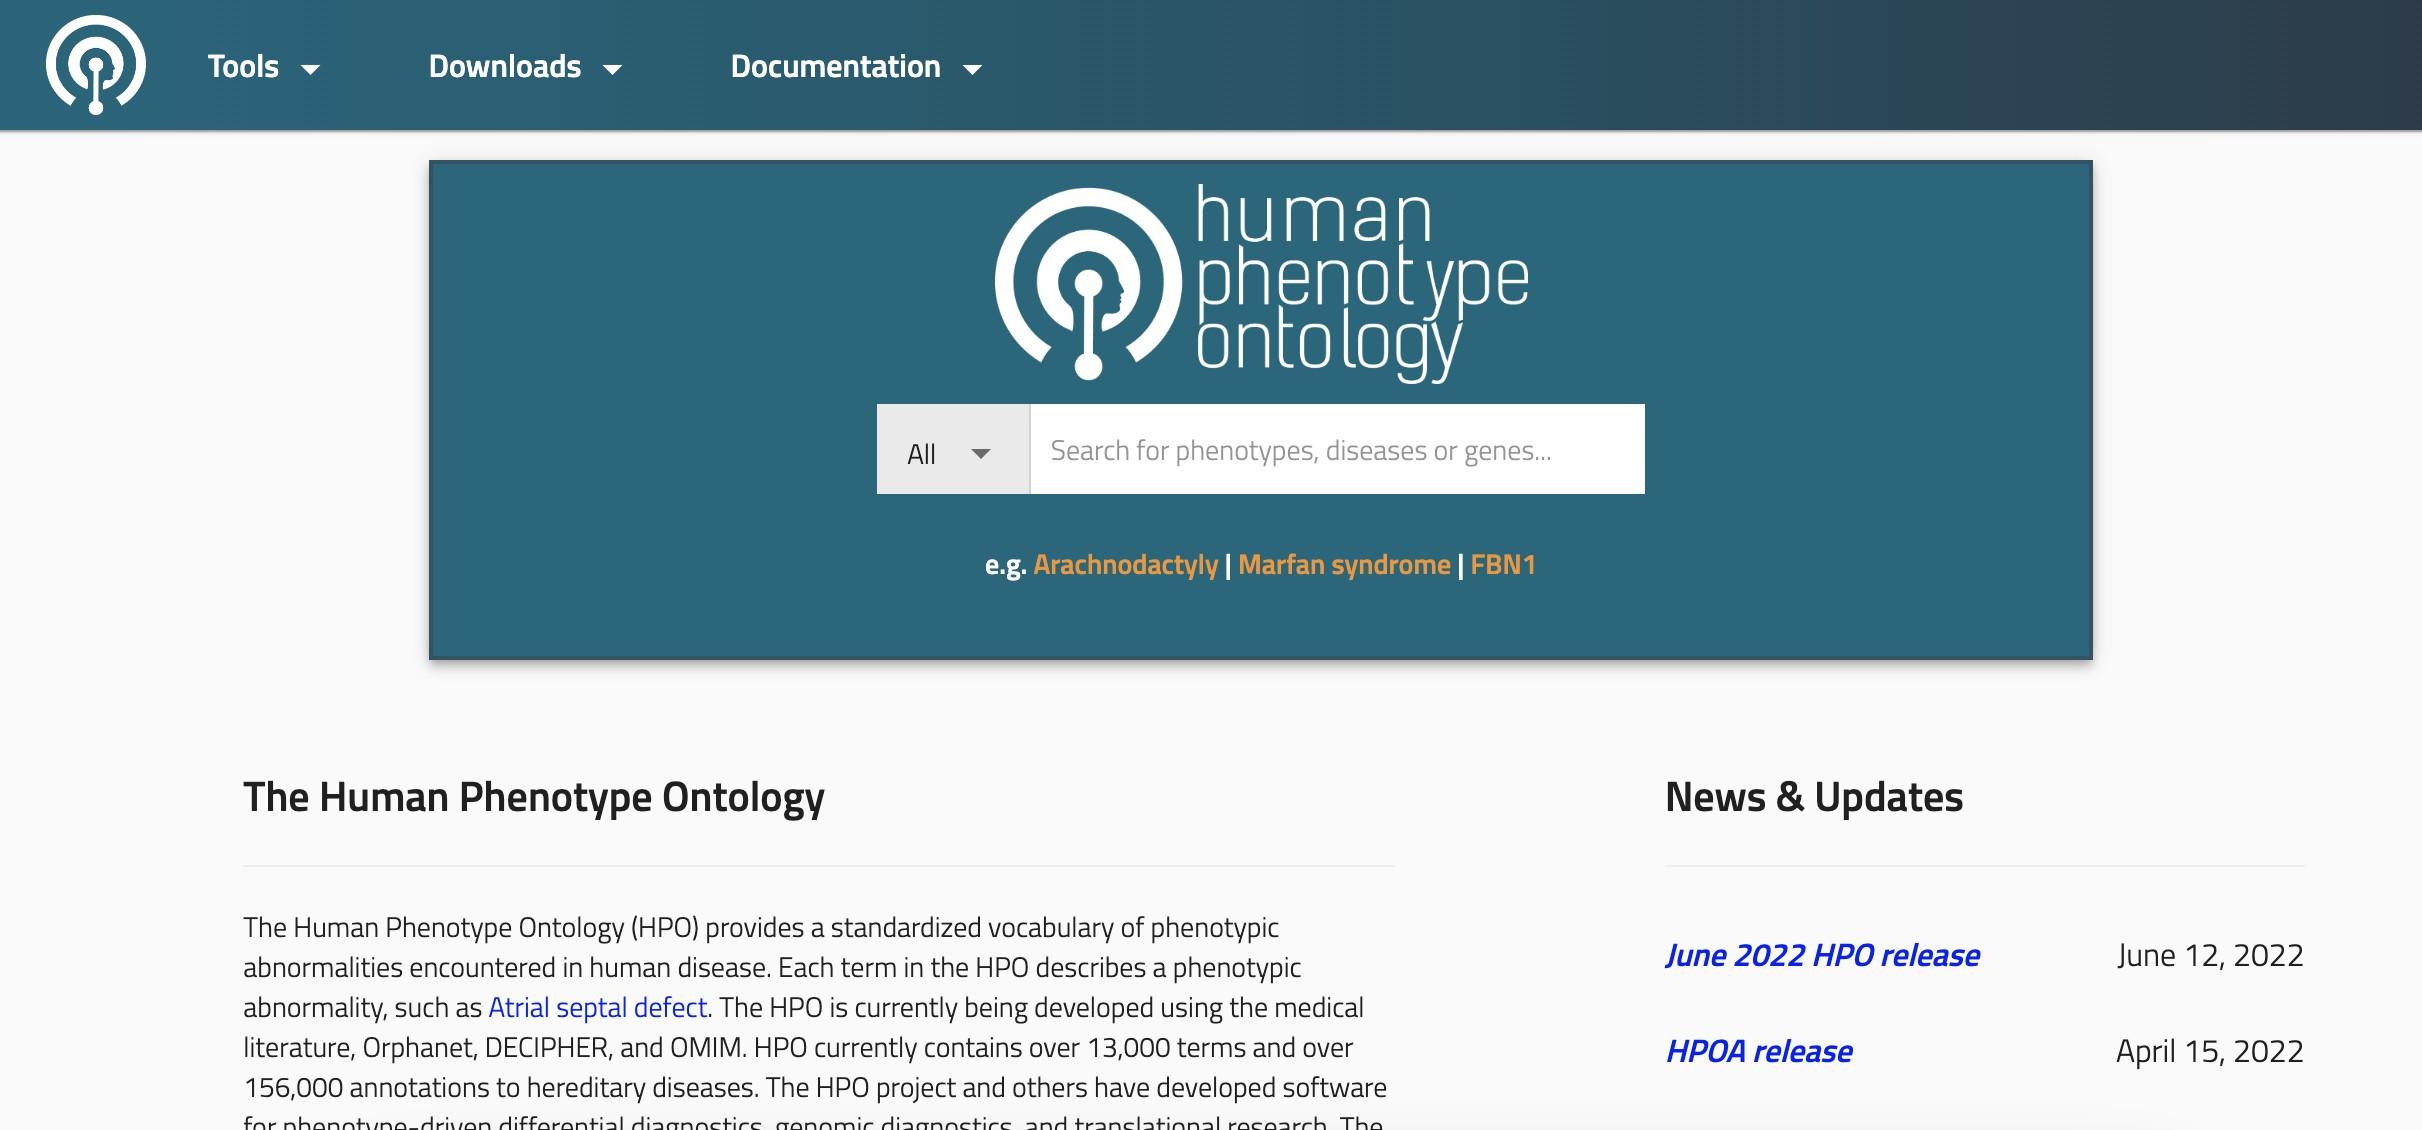Open the Documentation menu

tap(857, 67)
